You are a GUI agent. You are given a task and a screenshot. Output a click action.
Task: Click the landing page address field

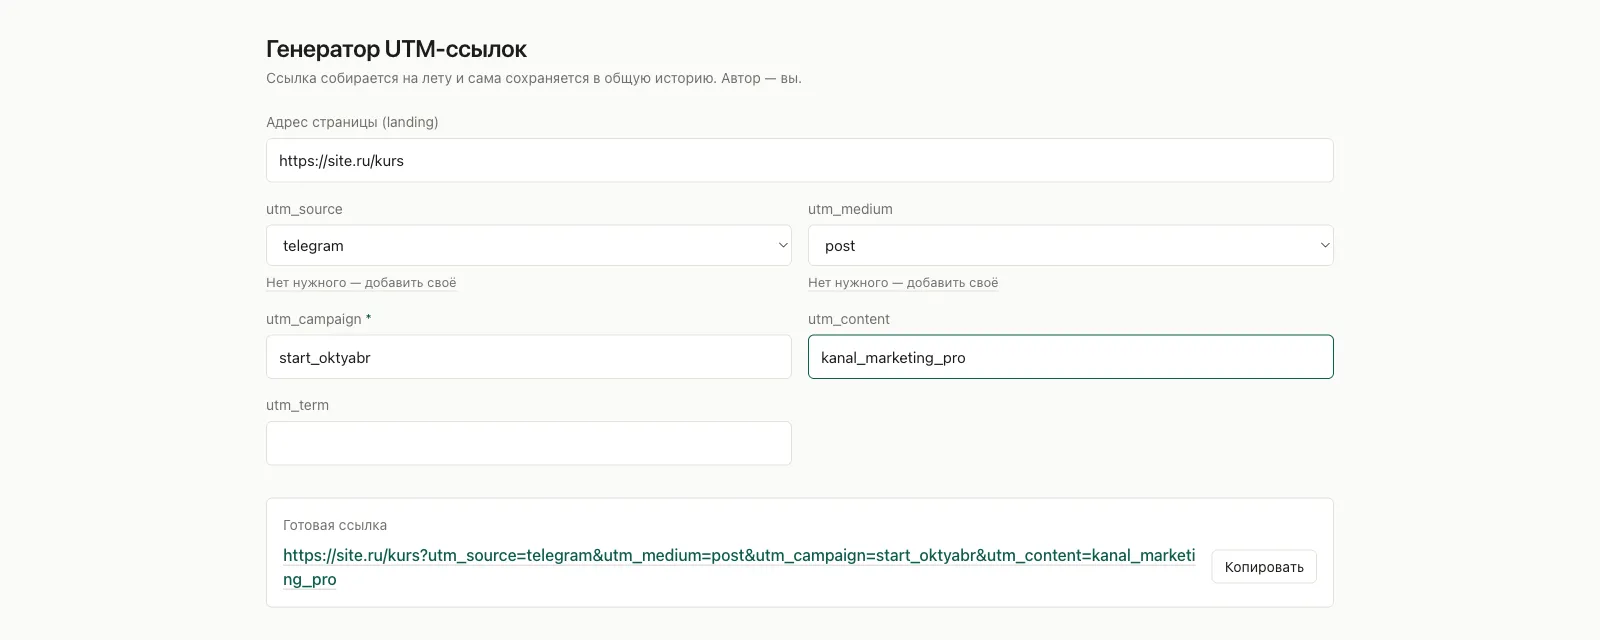799,160
